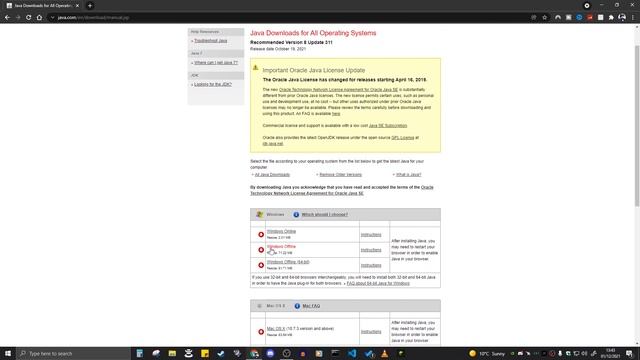Open the What is Java? link
The width and height of the screenshot is (640, 360).
tap(408, 175)
